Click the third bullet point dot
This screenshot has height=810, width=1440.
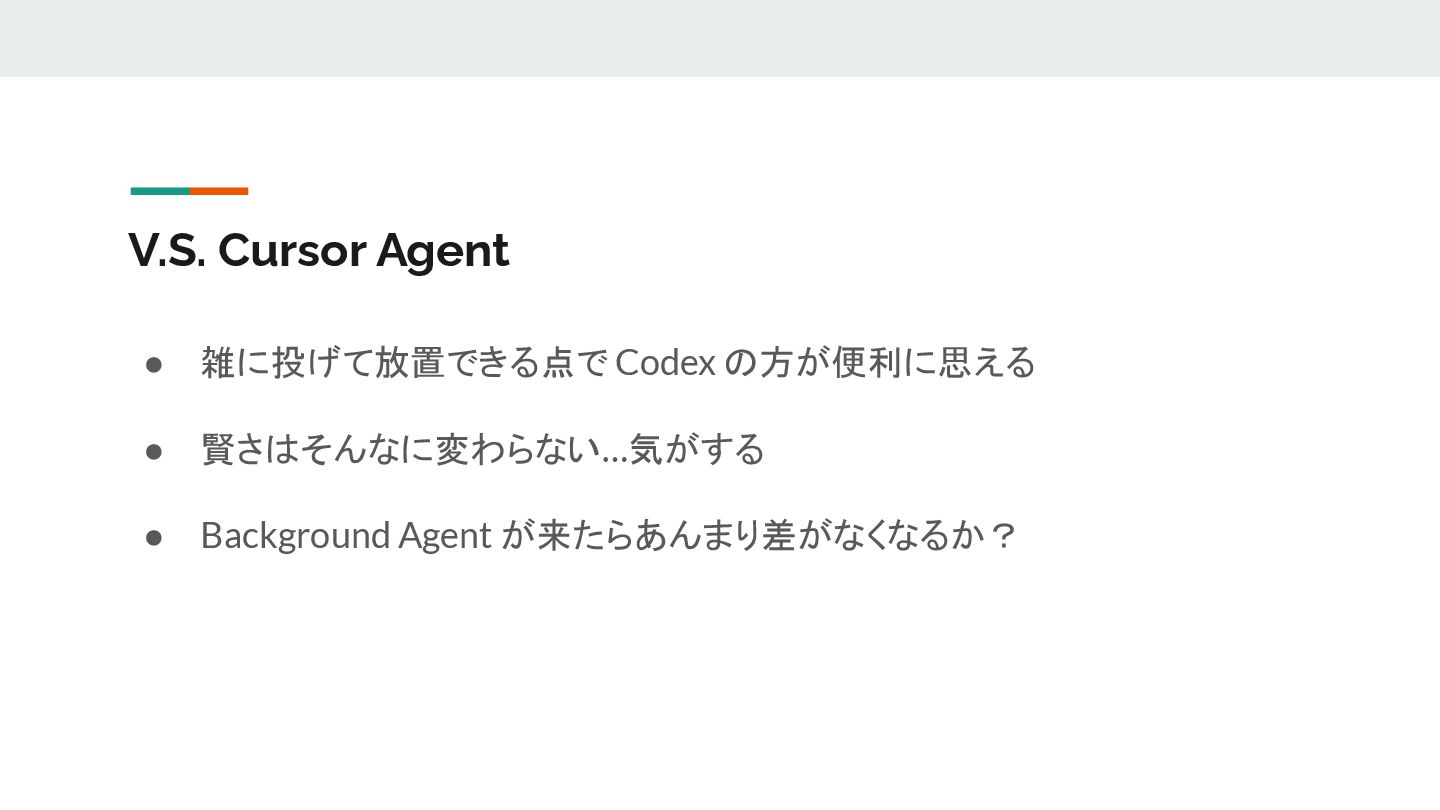click(154, 537)
